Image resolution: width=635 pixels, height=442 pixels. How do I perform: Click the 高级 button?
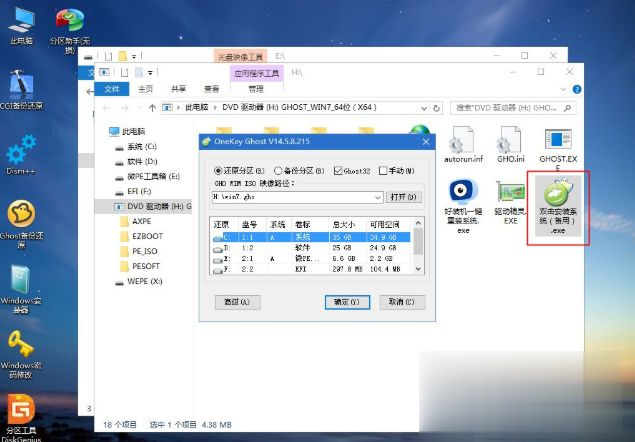238,302
